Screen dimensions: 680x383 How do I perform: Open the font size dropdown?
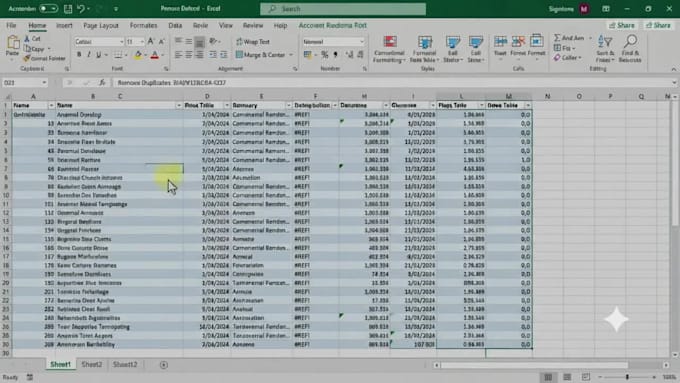[x=142, y=42]
